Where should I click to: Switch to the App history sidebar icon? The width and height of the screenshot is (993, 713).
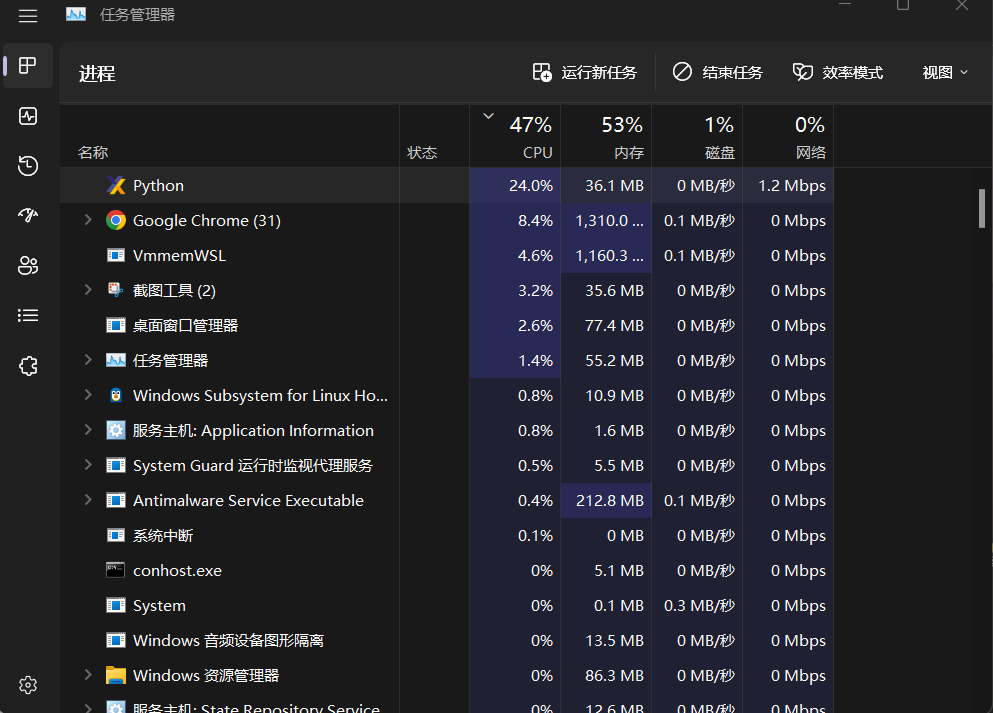point(27,166)
